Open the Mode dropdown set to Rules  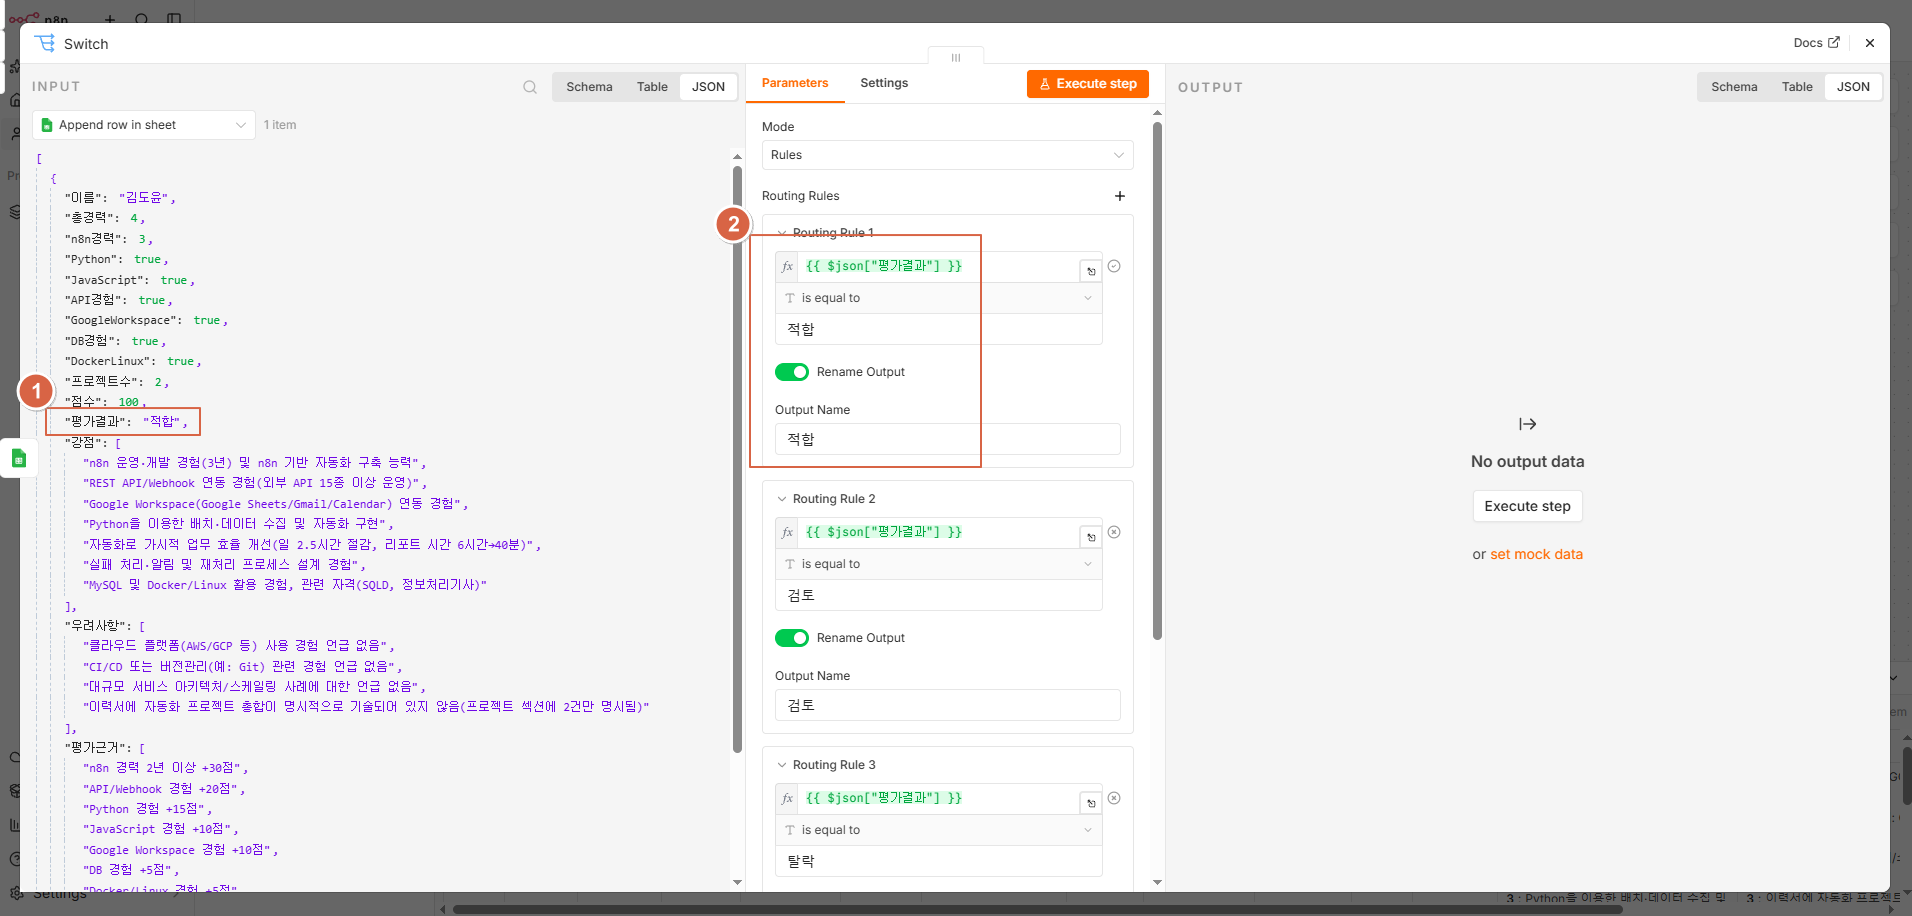coord(947,155)
